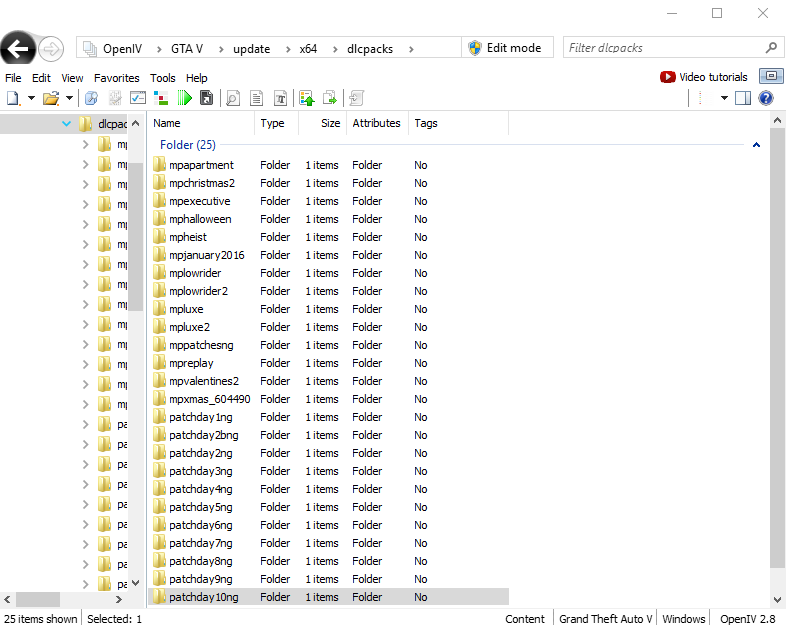786x628 pixels.
Task: Toggle the compact window mode button
Action: [771, 76]
